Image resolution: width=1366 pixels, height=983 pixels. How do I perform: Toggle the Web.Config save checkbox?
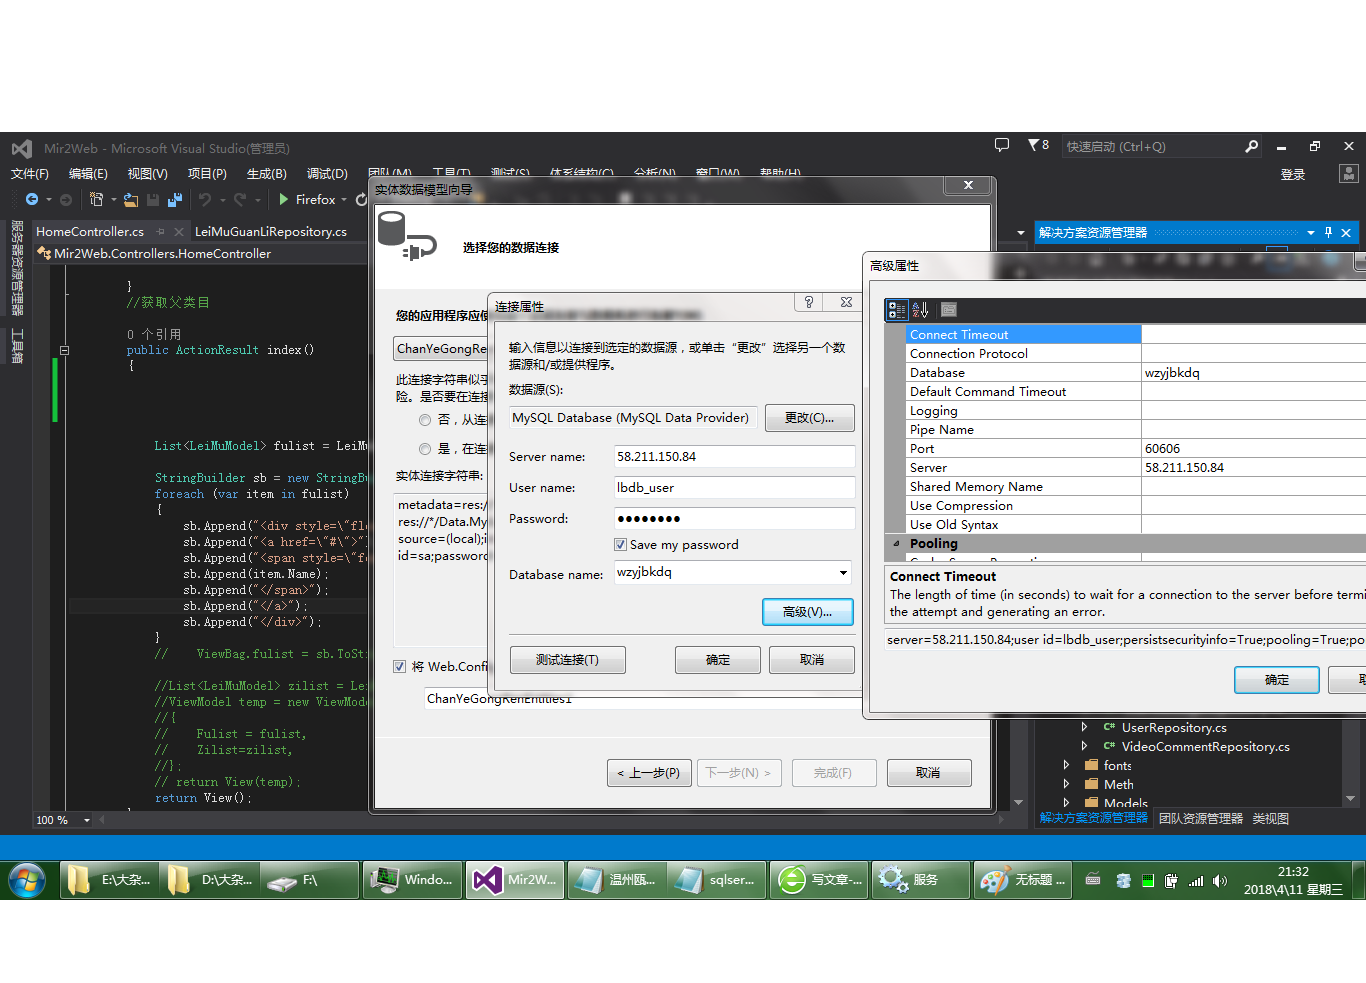[x=400, y=666]
